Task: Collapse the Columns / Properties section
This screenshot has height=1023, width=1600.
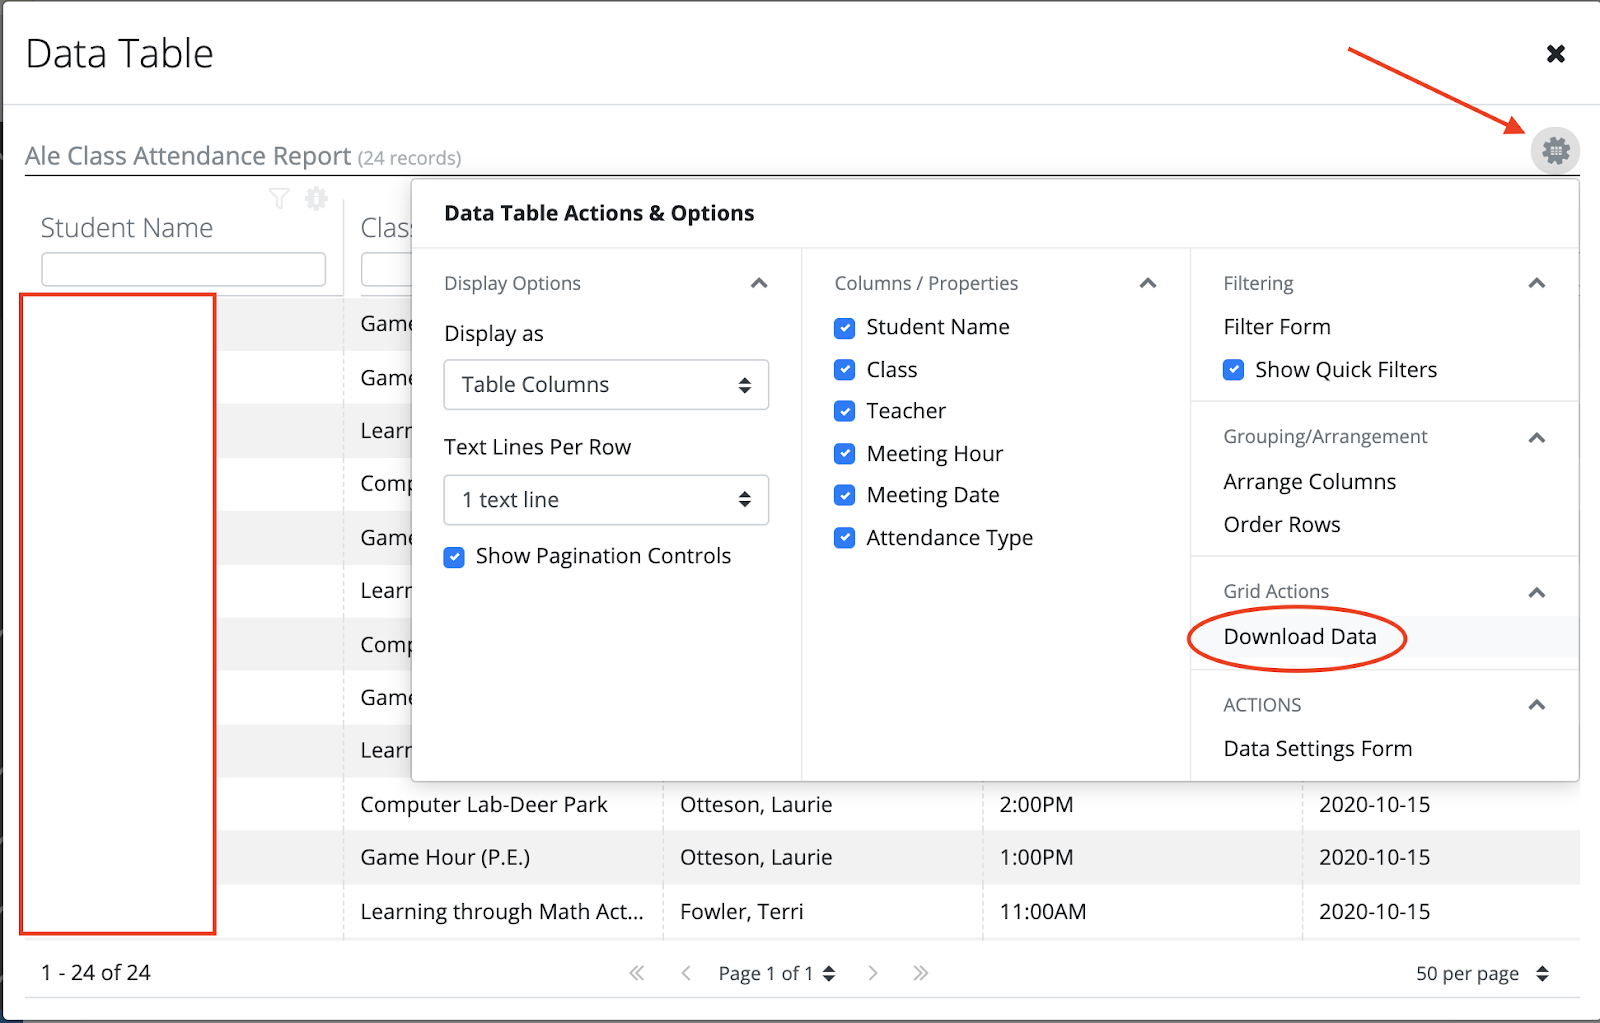Action: tap(1148, 284)
